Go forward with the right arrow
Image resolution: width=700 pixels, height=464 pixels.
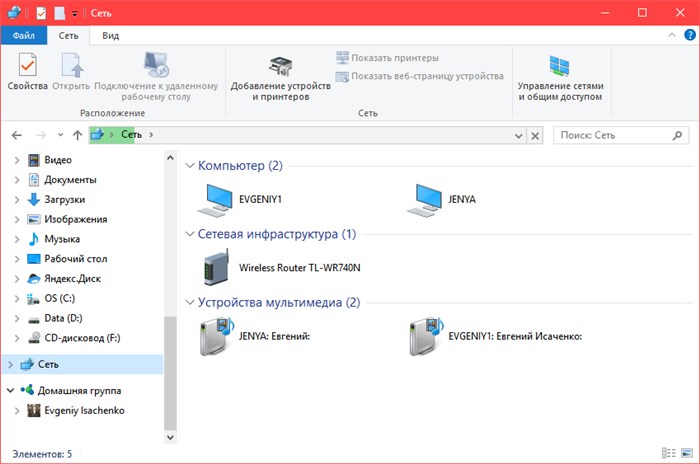tap(41, 135)
